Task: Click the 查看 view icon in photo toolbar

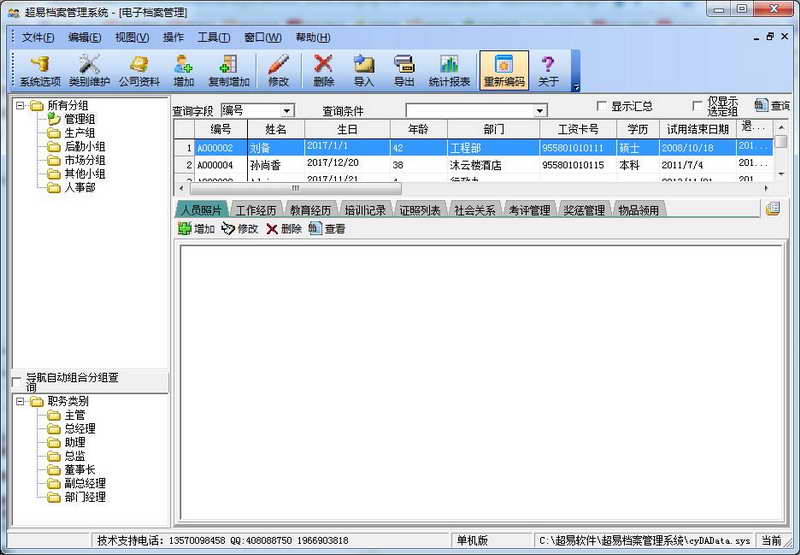Action: 327,229
